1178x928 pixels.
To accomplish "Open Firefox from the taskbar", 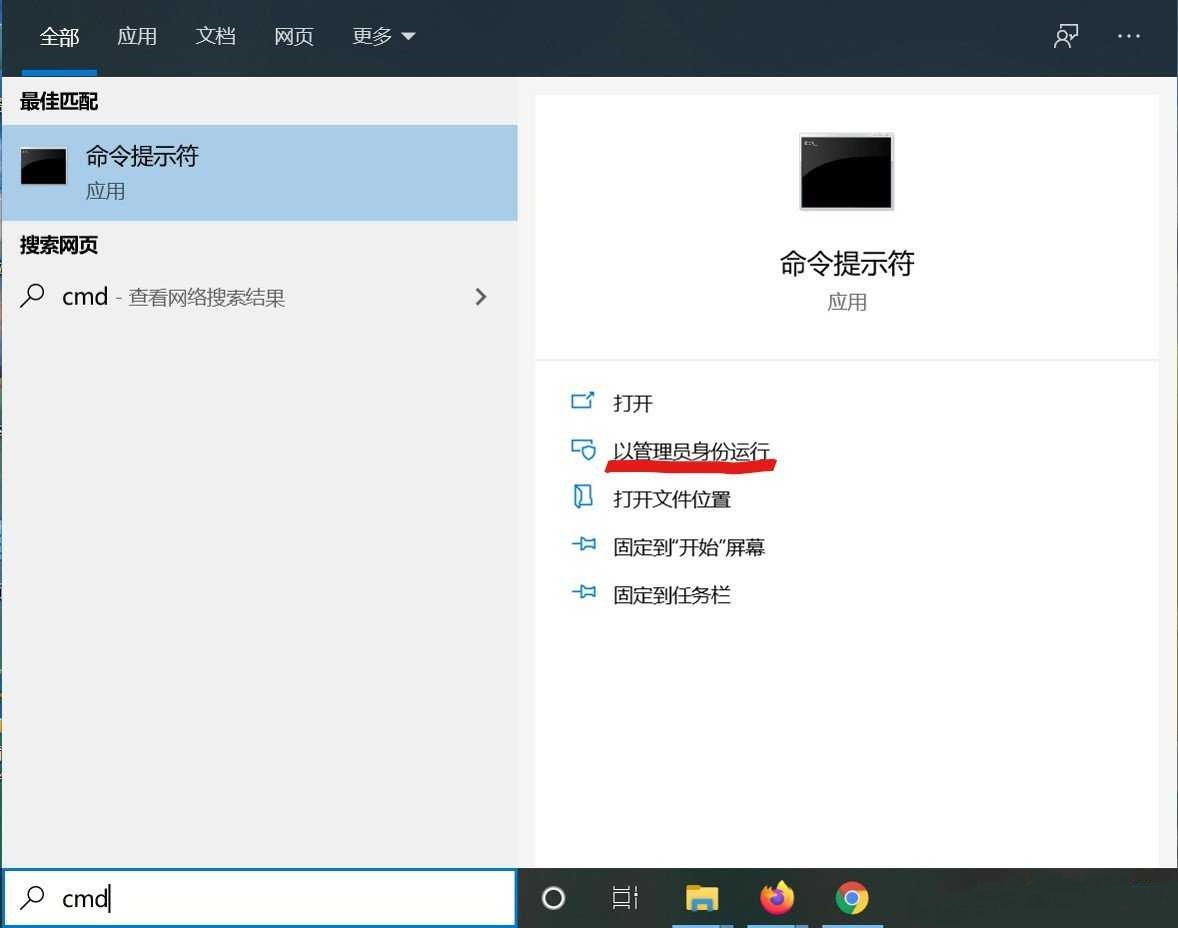I will [x=777, y=898].
